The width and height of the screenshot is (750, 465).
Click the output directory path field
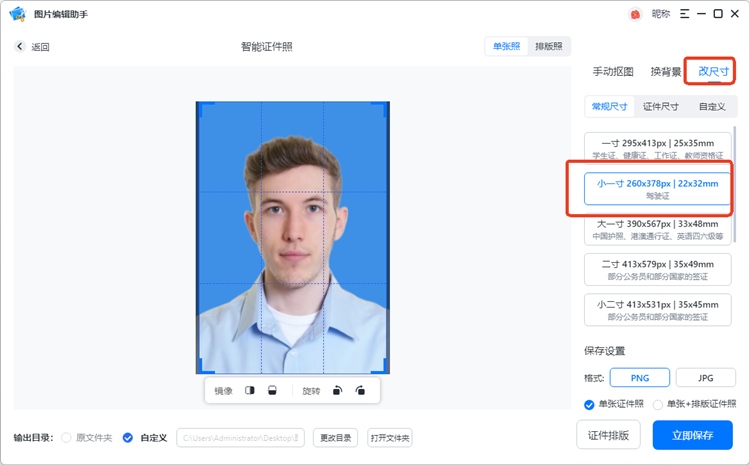[240, 437]
